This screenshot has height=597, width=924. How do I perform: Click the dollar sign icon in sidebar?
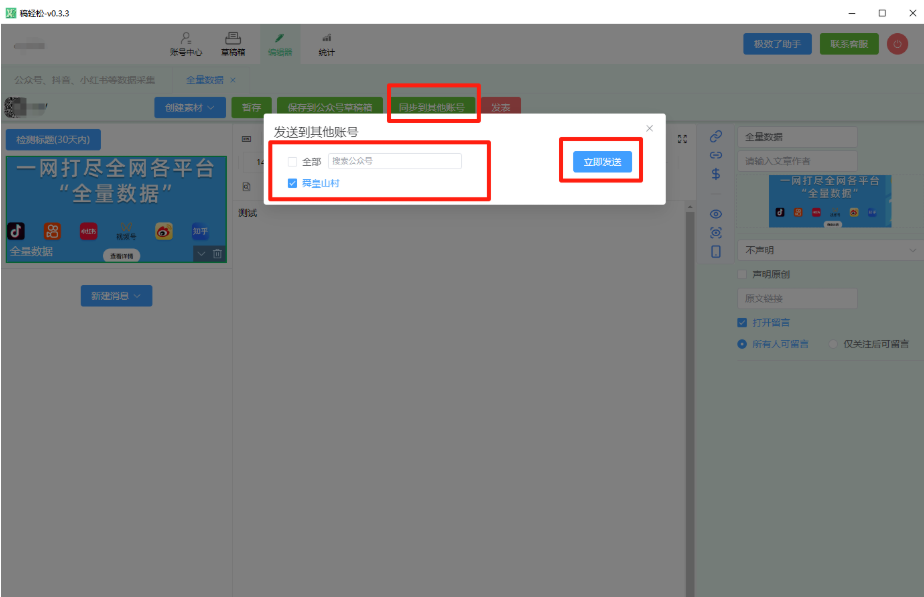(x=715, y=174)
